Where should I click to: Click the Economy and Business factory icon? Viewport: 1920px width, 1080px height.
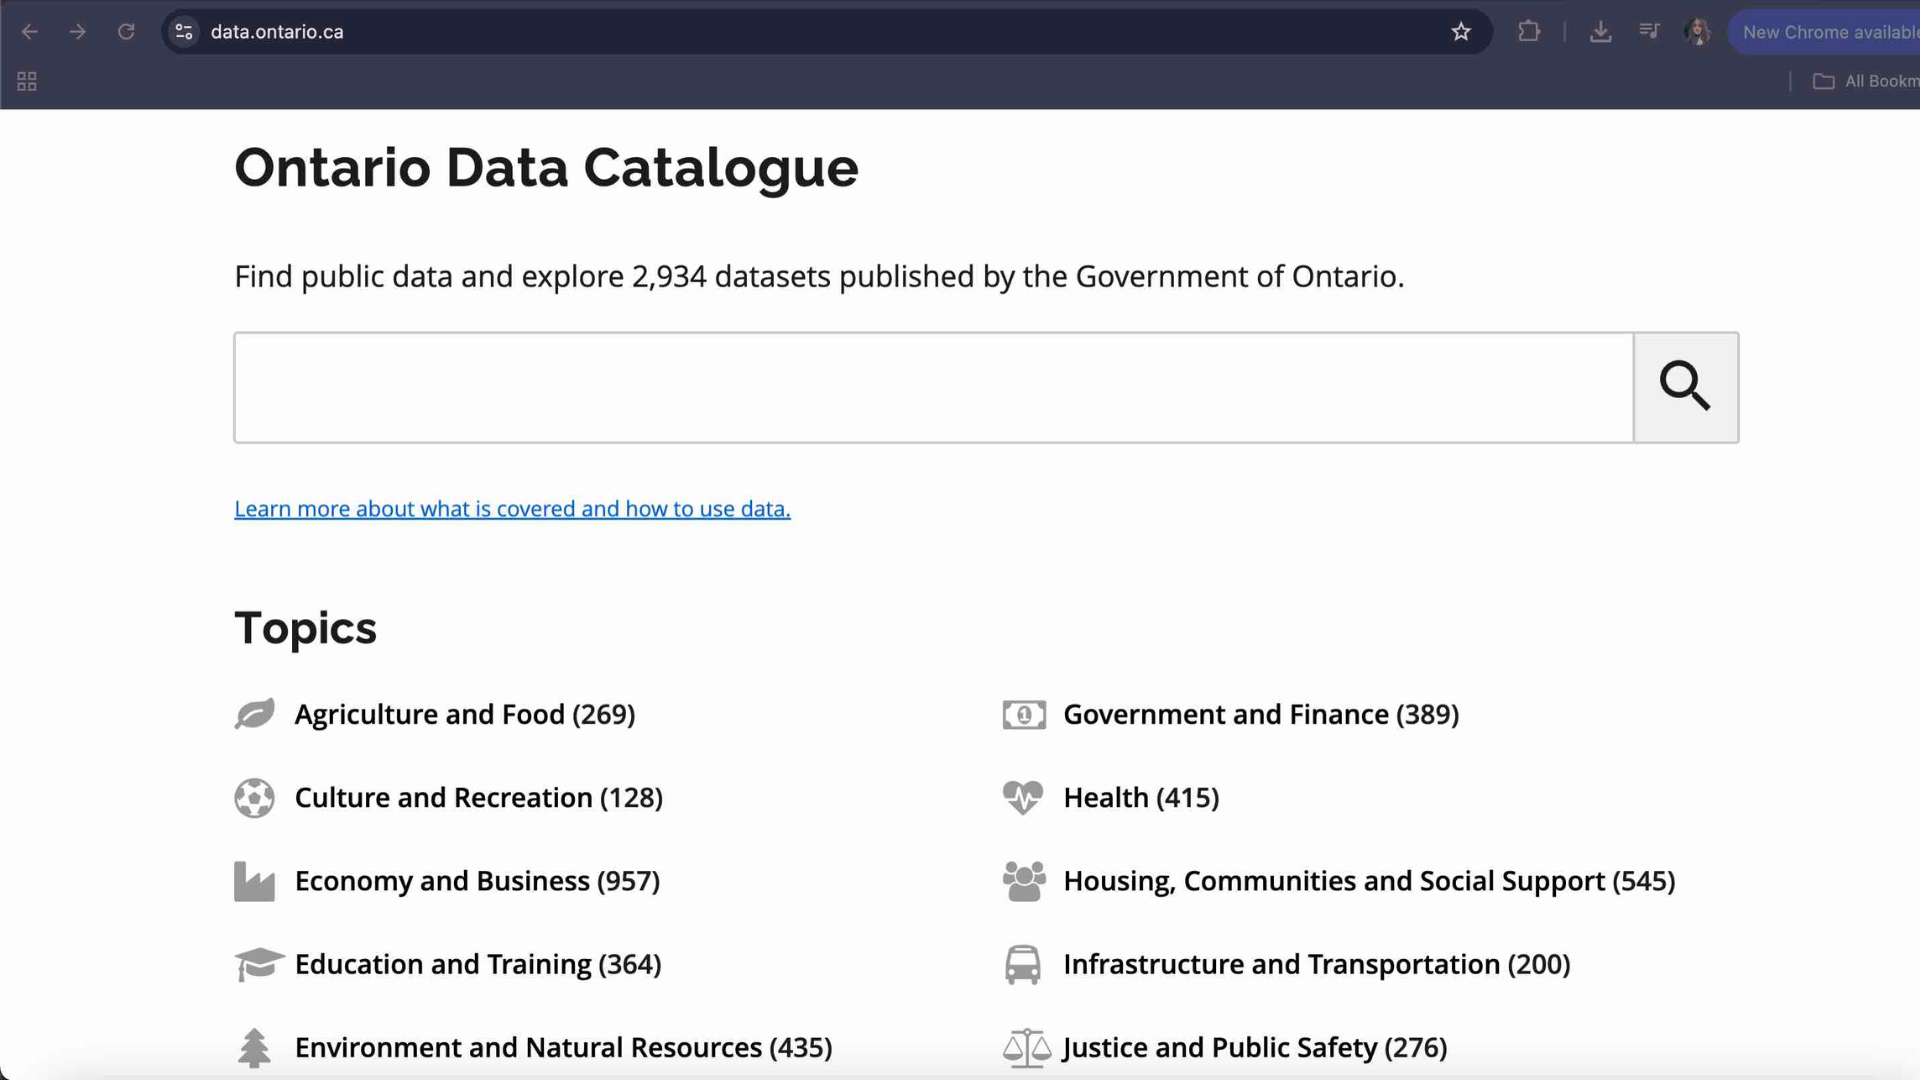pos(254,881)
